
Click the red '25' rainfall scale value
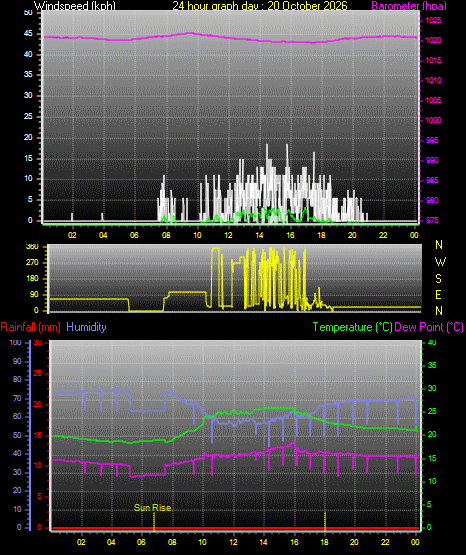coord(38,373)
